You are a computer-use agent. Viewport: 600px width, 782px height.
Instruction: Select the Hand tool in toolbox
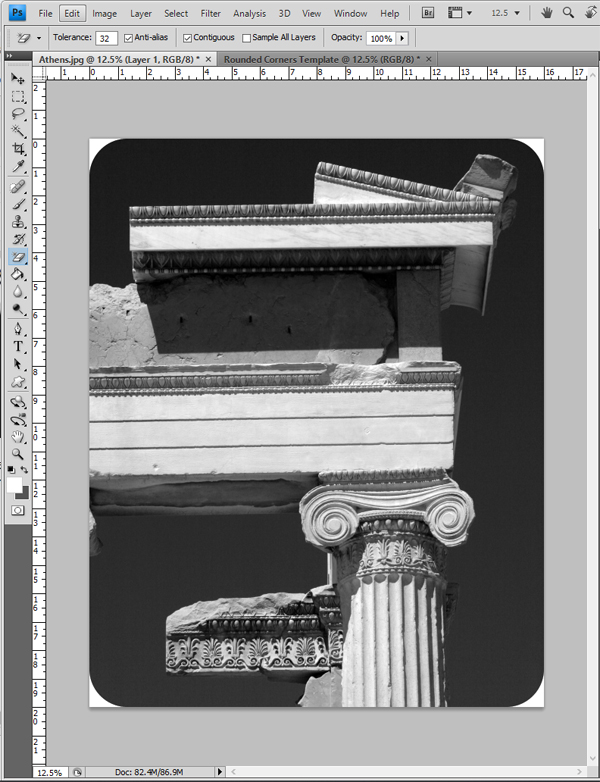pyautogui.click(x=18, y=437)
